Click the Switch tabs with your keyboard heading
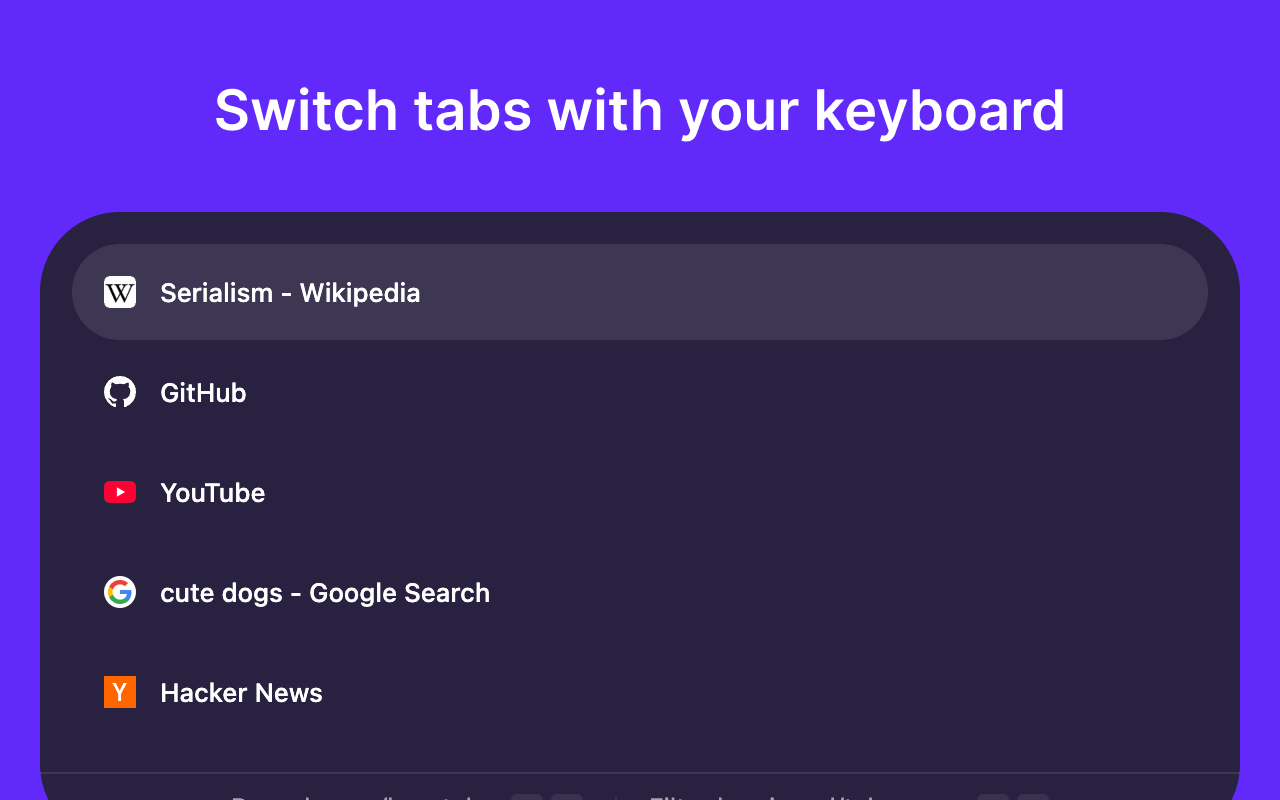This screenshot has width=1280, height=800. pos(640,110)
